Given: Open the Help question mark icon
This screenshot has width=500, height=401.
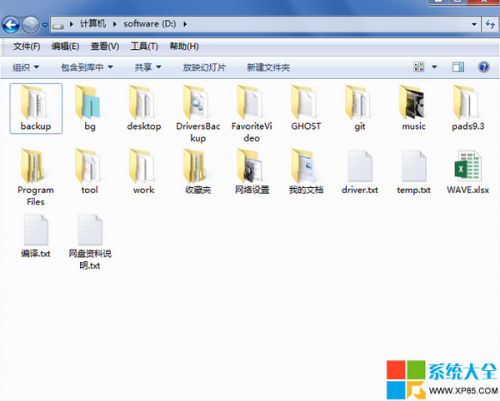Looking at the screenshot, I should [x=484, y=67].
